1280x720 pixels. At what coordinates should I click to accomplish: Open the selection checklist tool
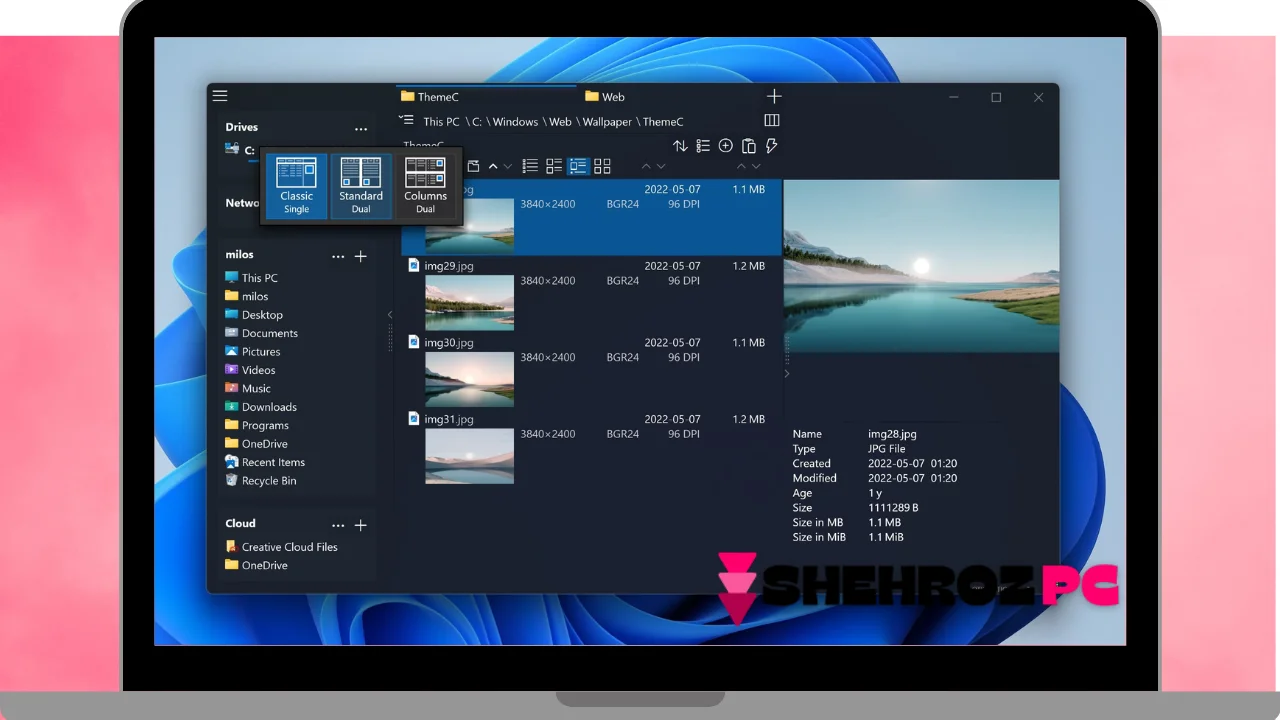703,146
